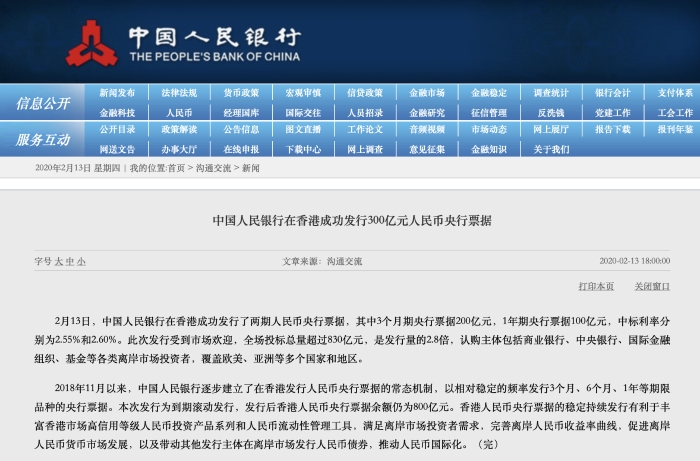The width and height of the screenshot is (700, 461).
Task: Click the 服务互动 section header
Action: point(43,140)
